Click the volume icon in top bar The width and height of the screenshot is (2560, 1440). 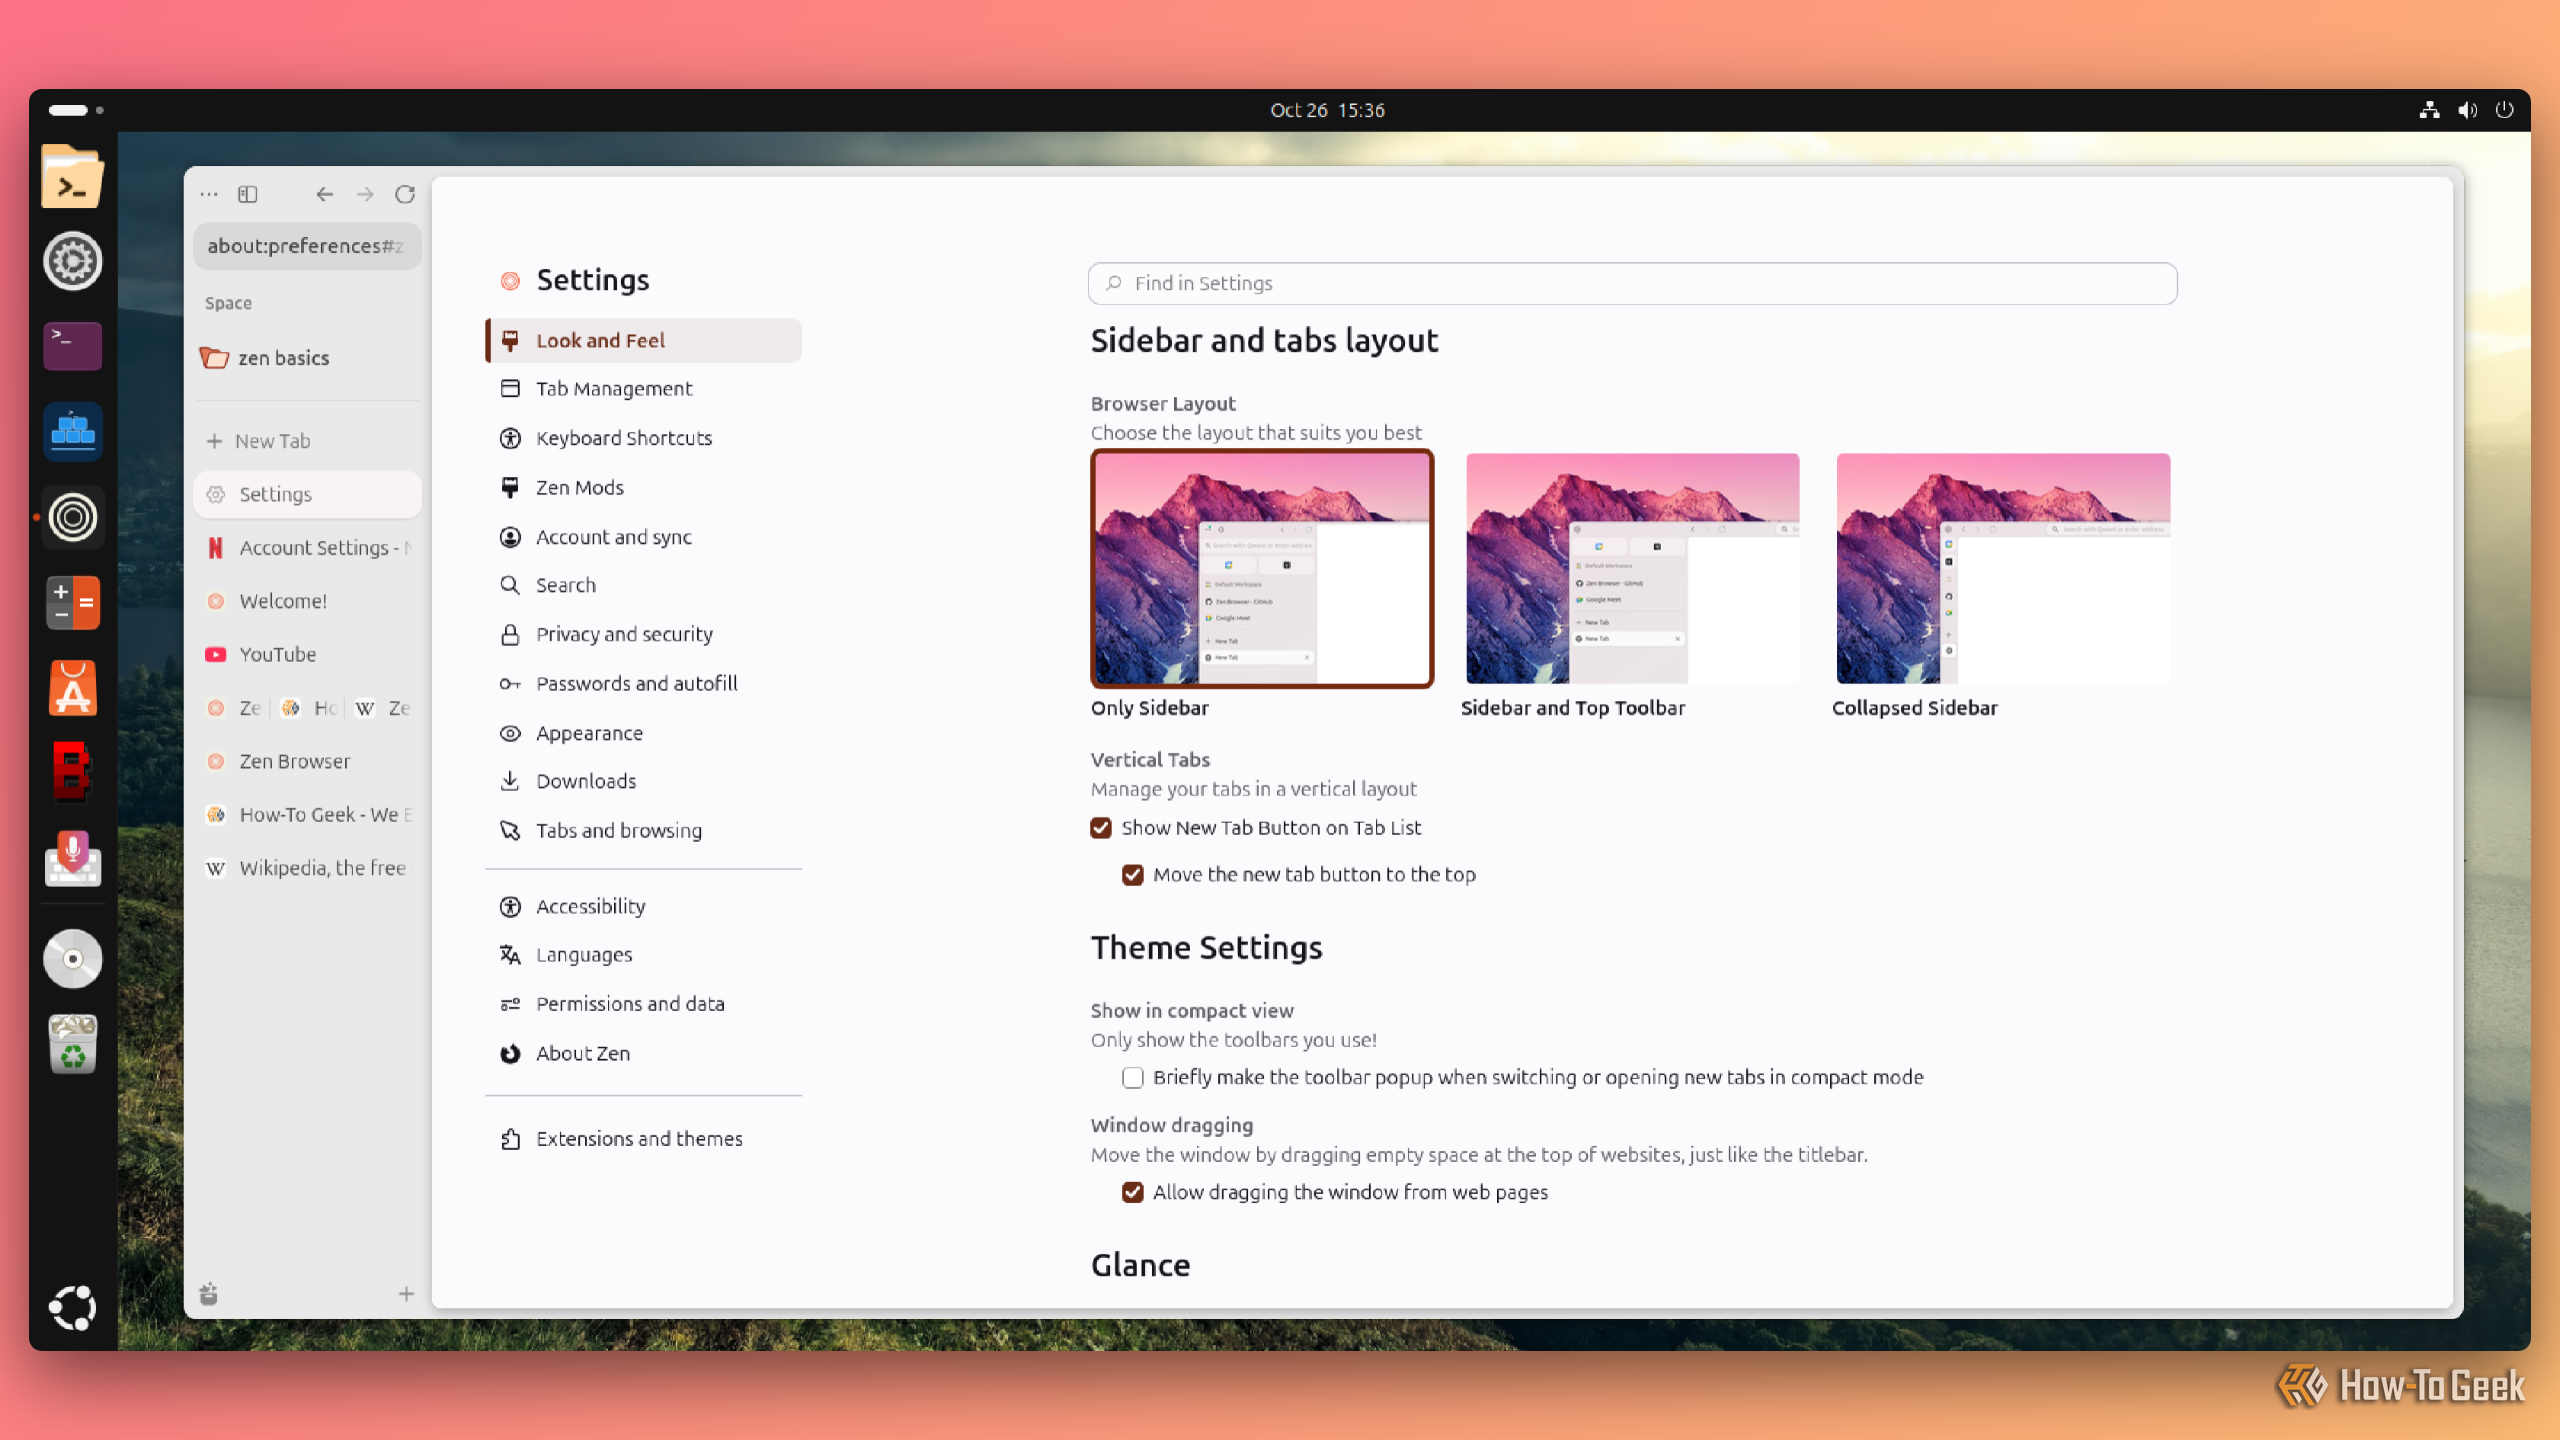point(2468,110)
